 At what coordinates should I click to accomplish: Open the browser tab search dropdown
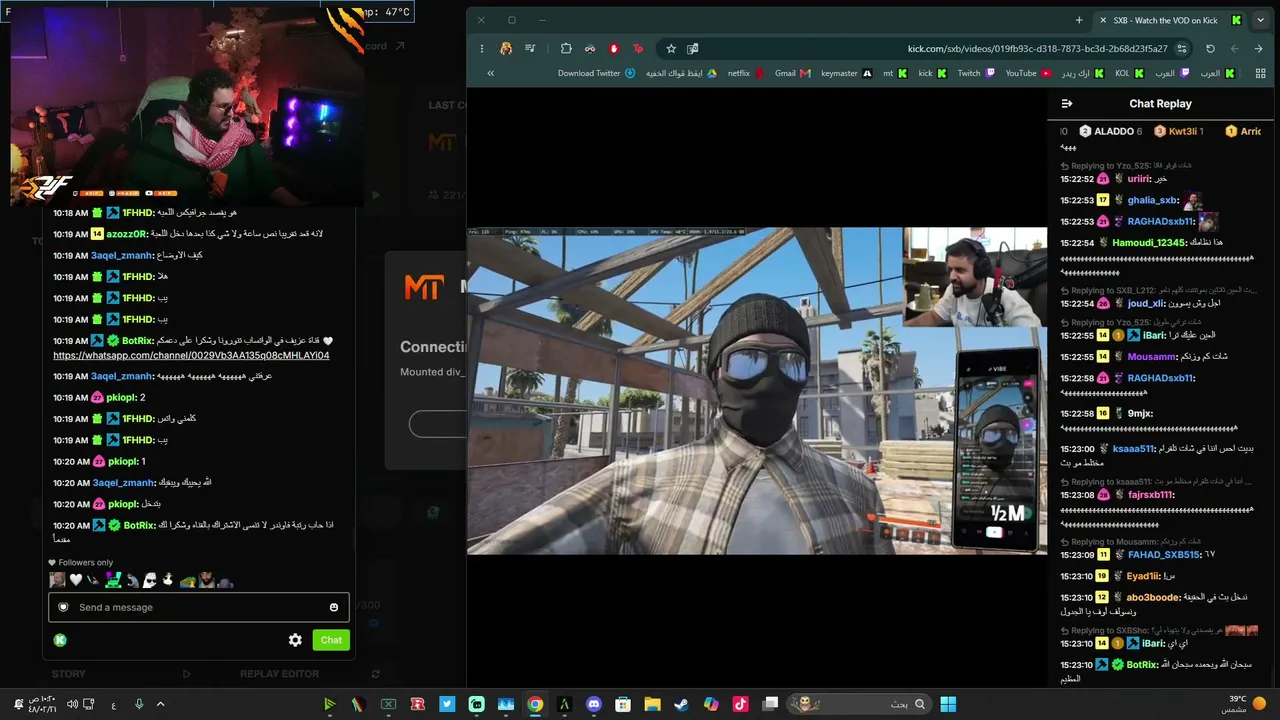coord(1260,20)
